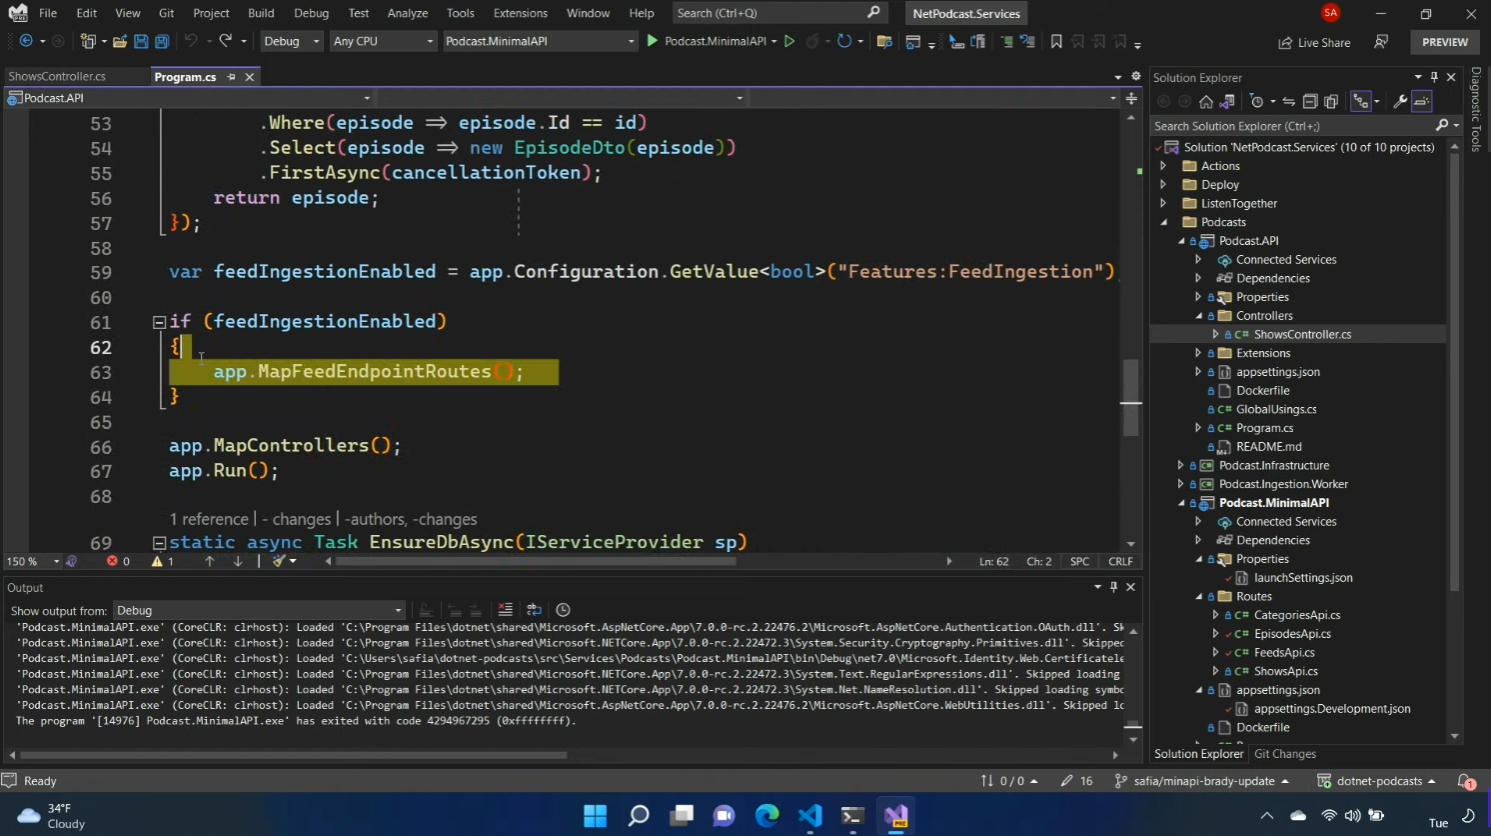
Task: Toggle word wrap in the Output panel
Action: 534,610
